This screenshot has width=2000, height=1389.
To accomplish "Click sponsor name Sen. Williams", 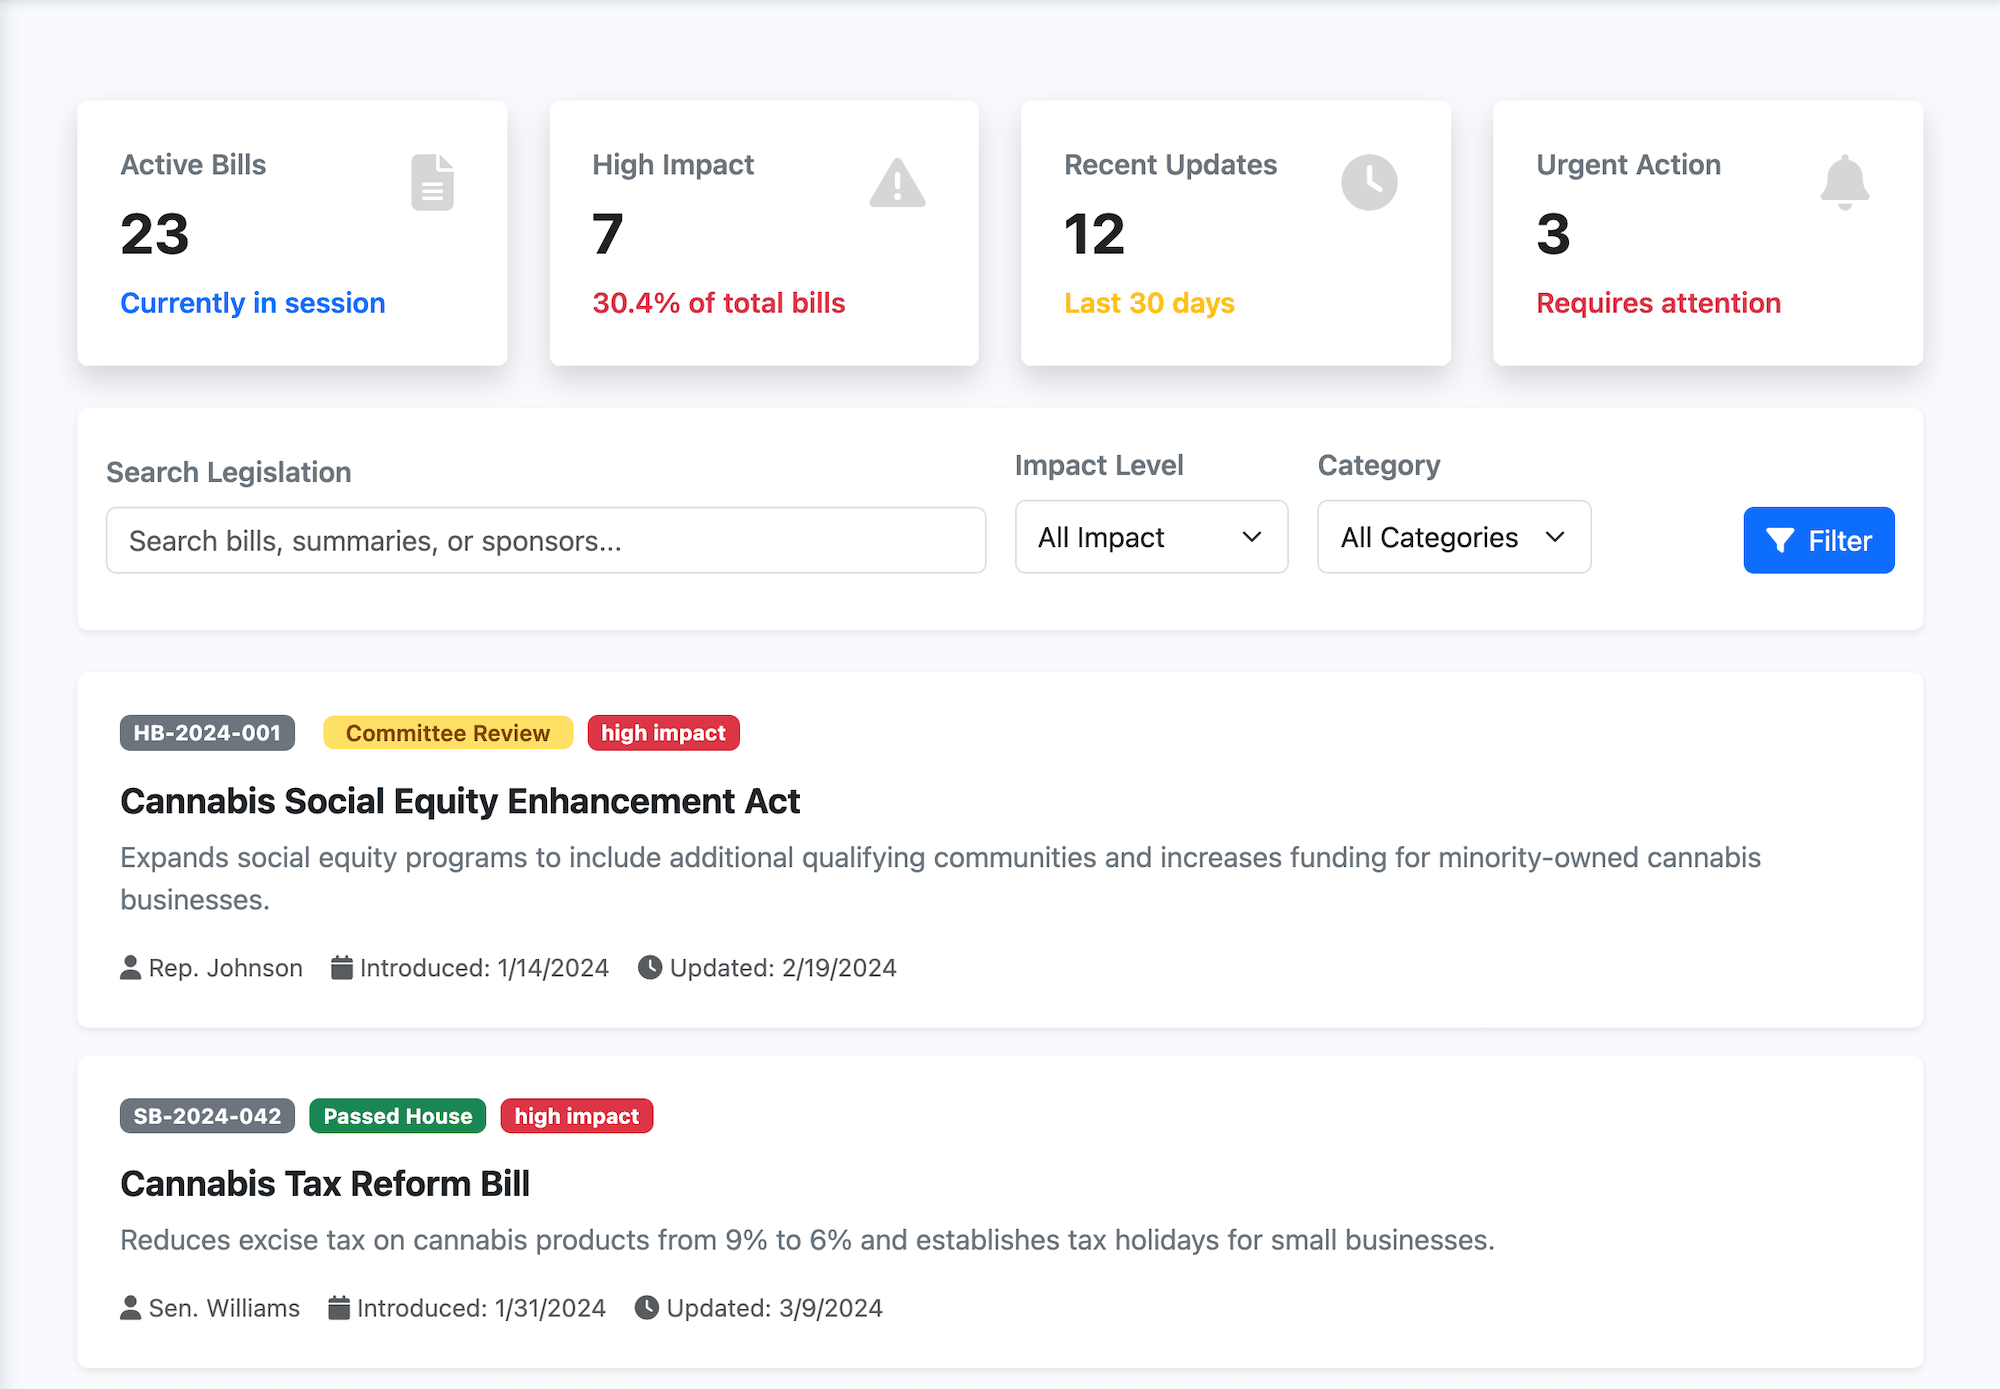I will 224,1308.
